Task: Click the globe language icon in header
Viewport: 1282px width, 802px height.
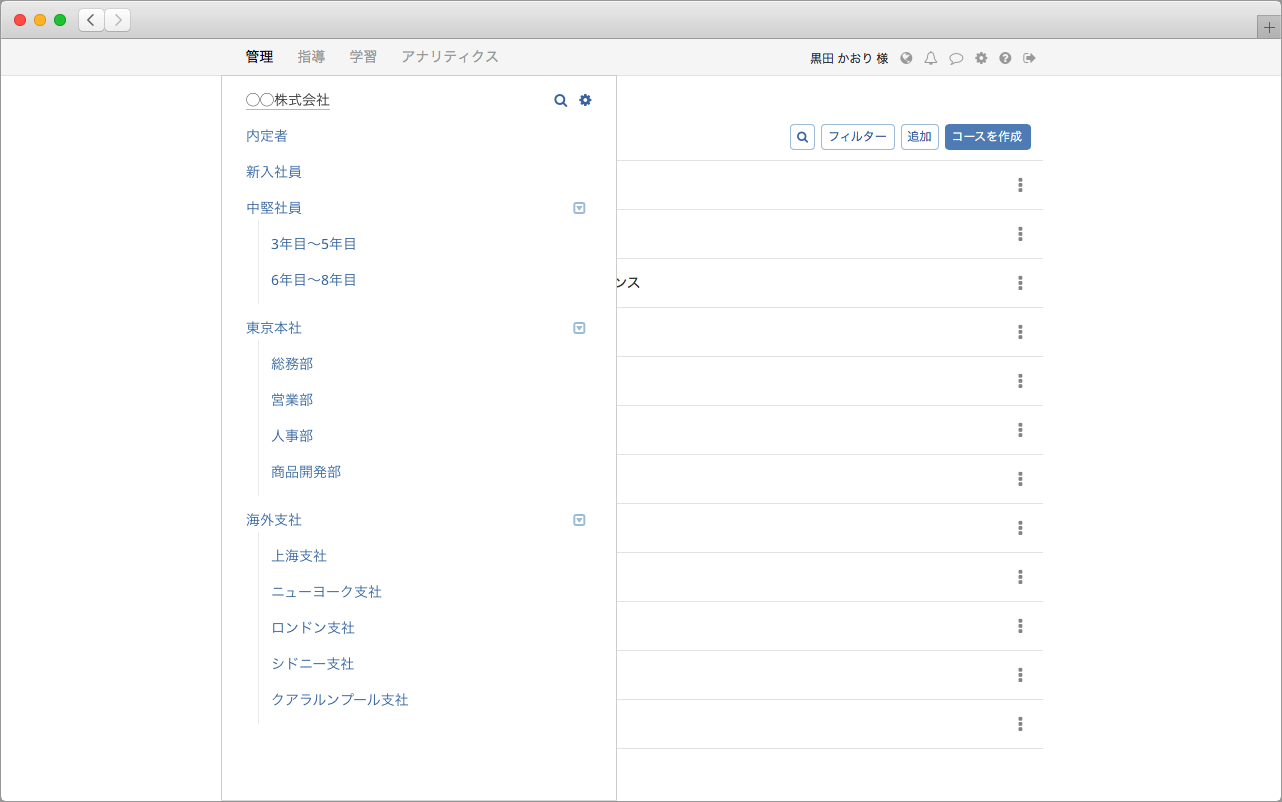Action: 906,58
